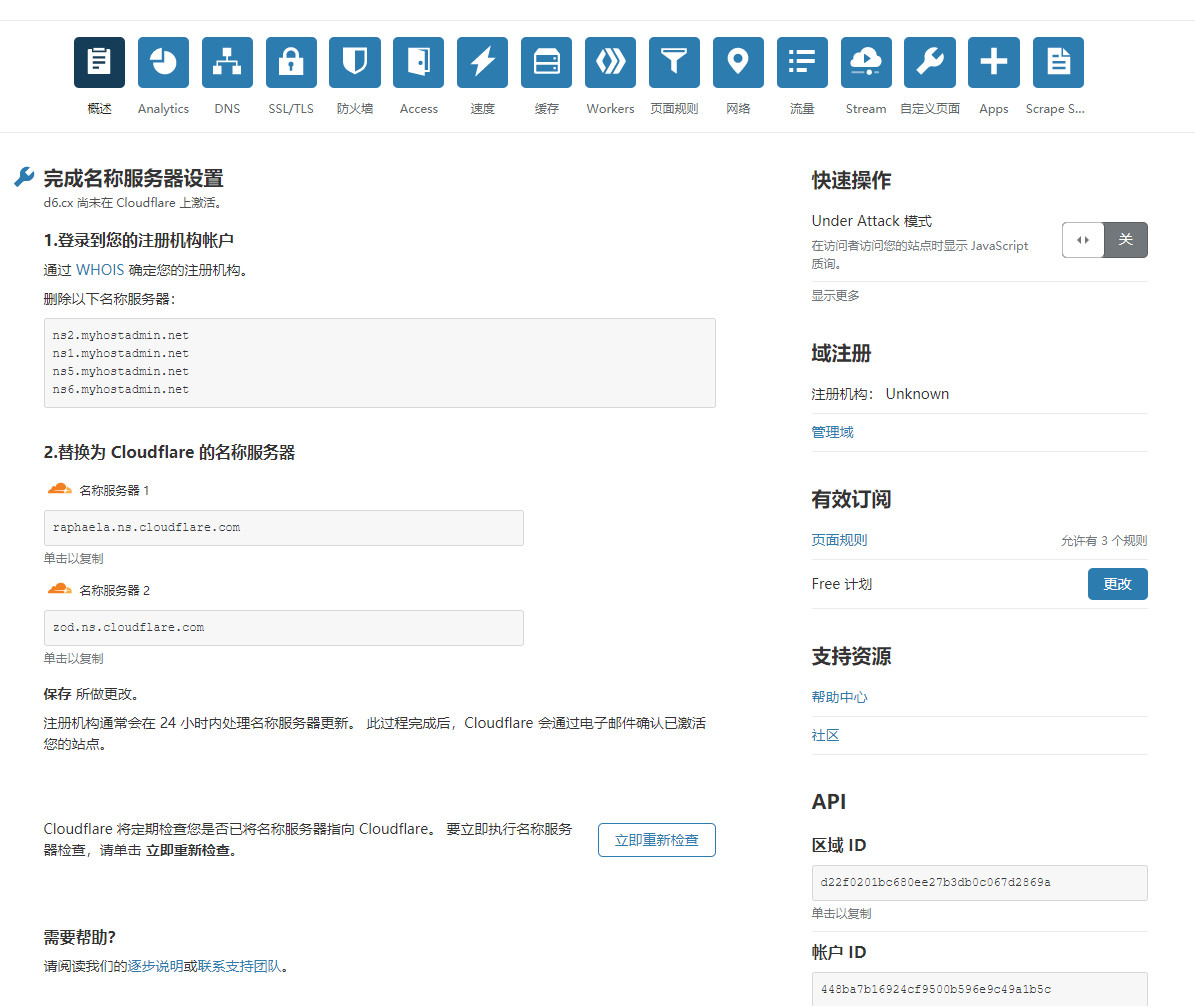Click the ns1.myhostadmin.net entry
This screenshot has width=1195, height=1006.
click(120, 354)
